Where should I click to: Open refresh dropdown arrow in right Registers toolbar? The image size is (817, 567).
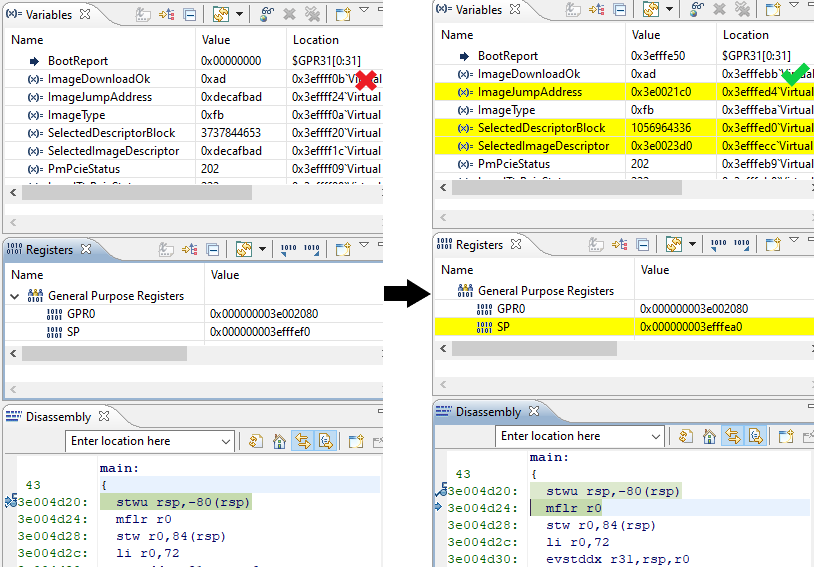click(692, 244)
